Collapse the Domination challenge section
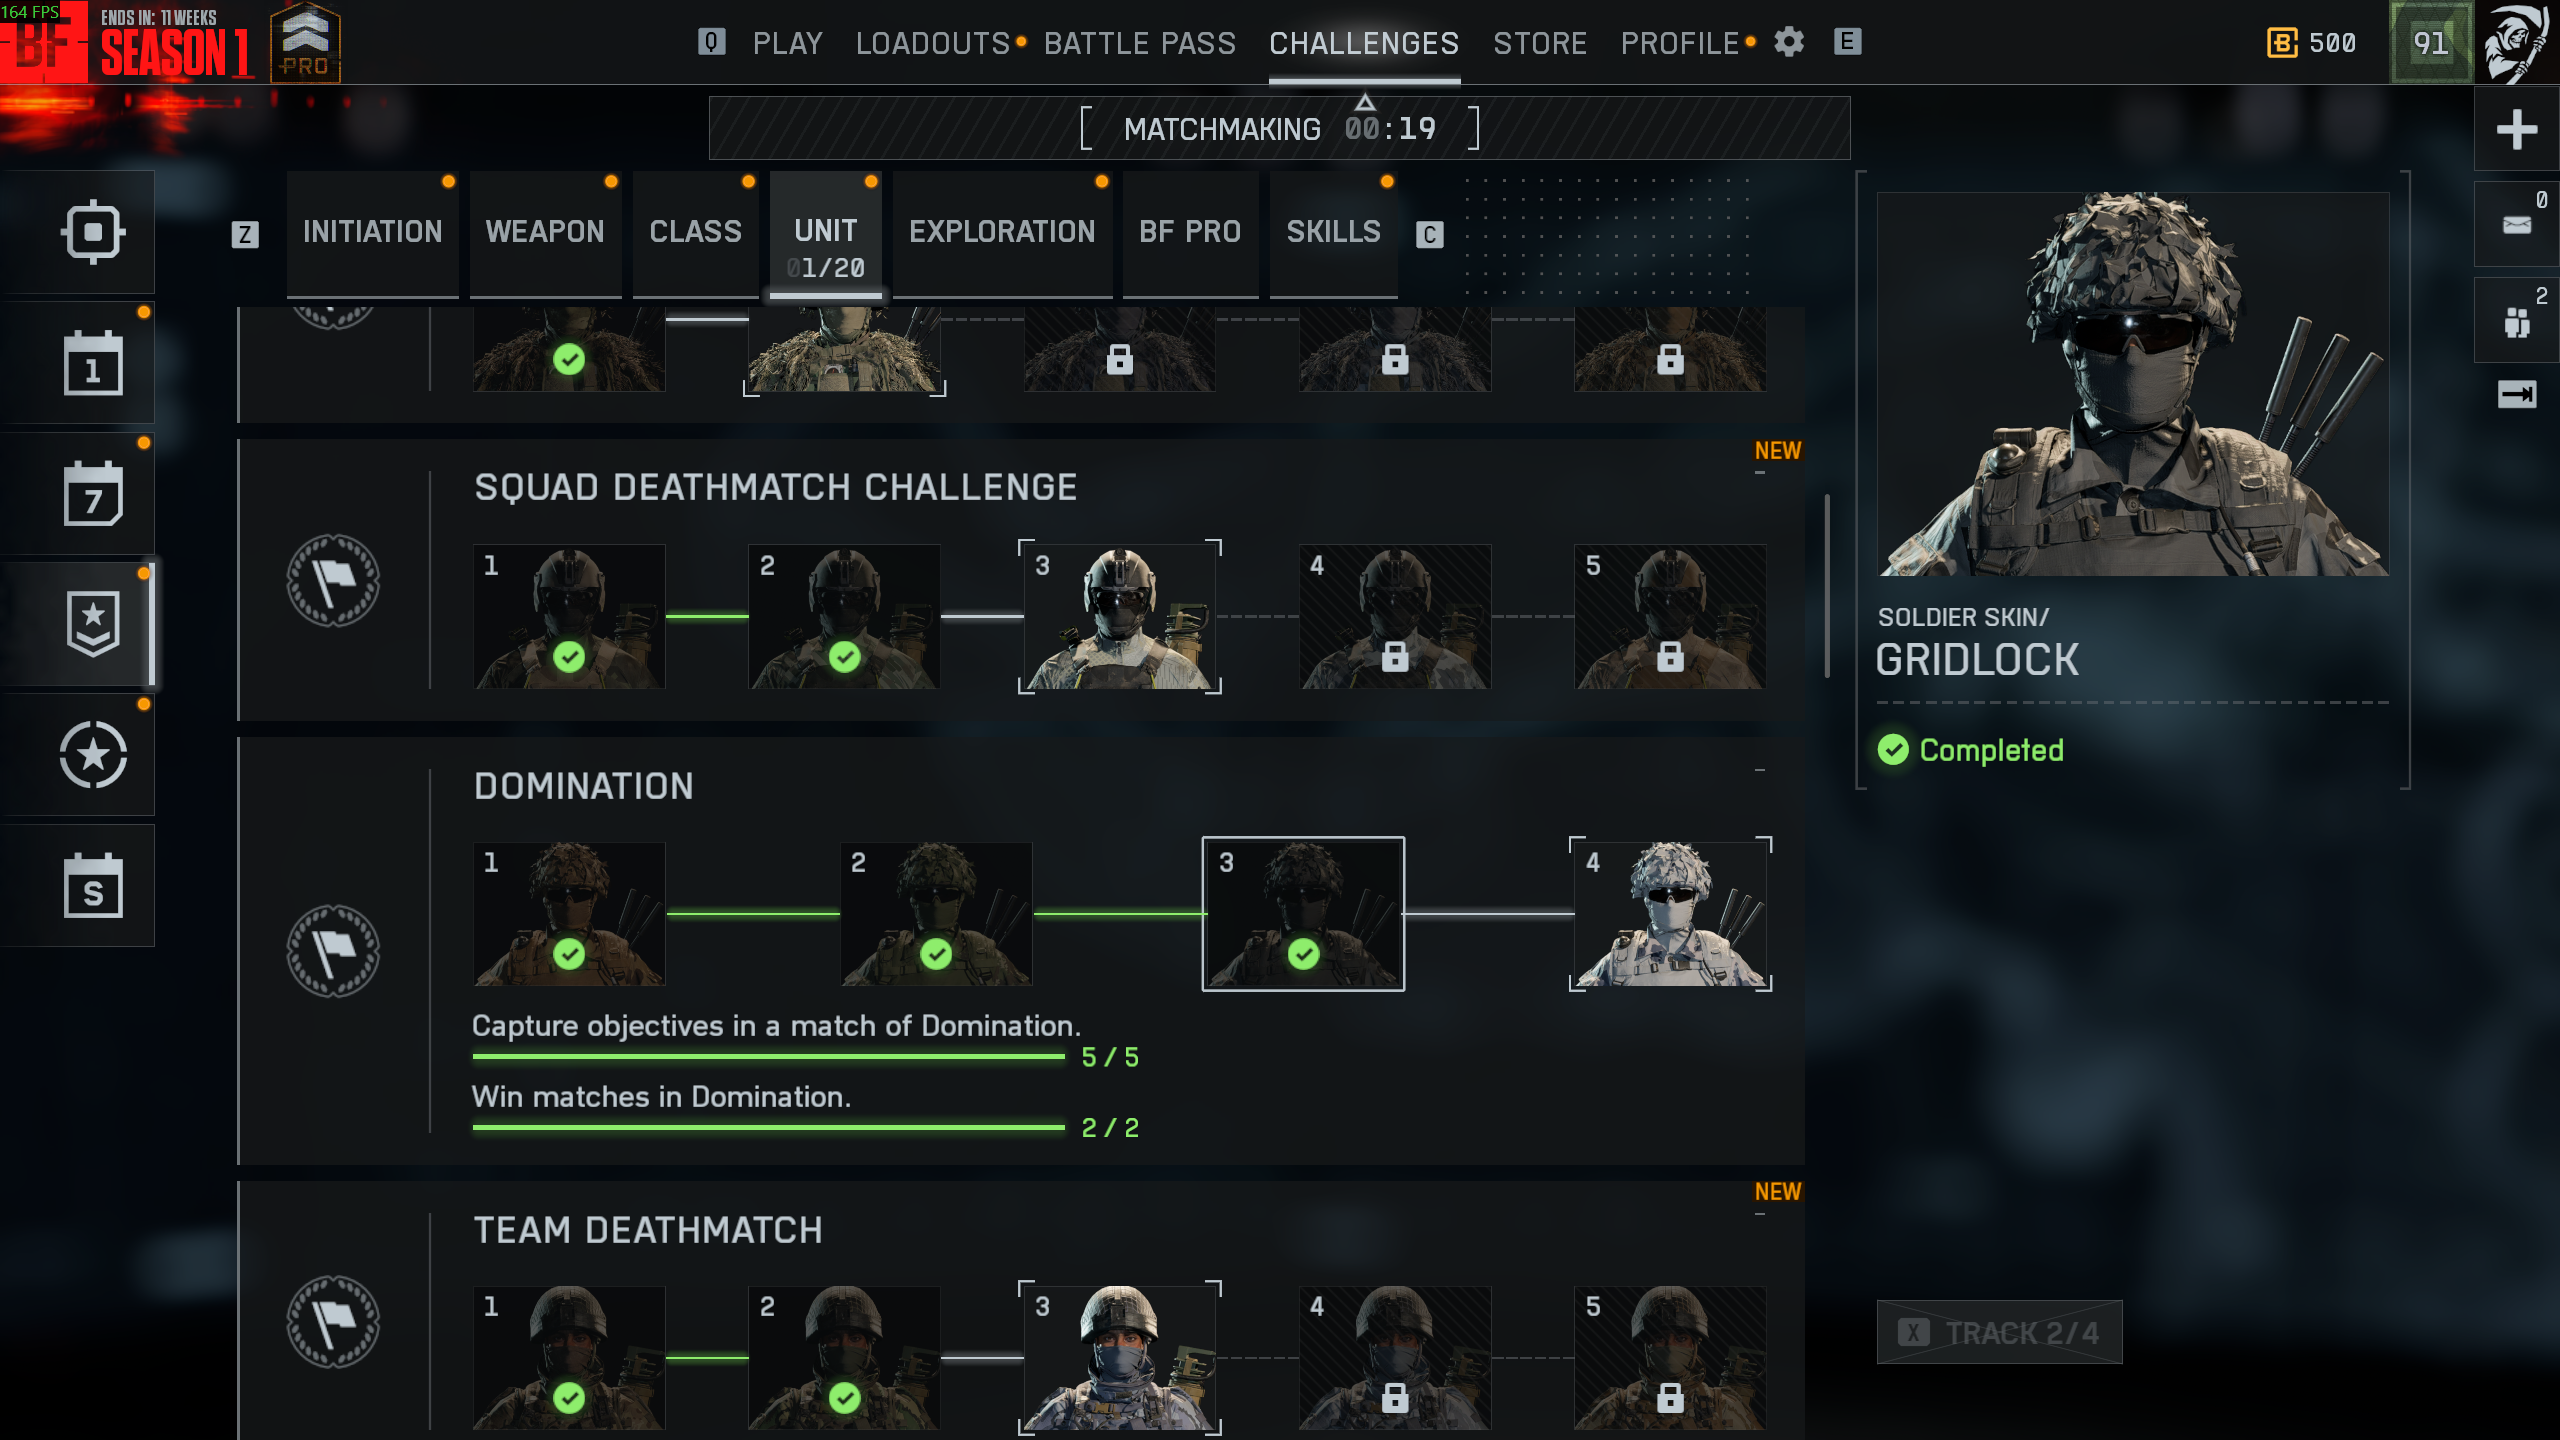 [1760, 770]
